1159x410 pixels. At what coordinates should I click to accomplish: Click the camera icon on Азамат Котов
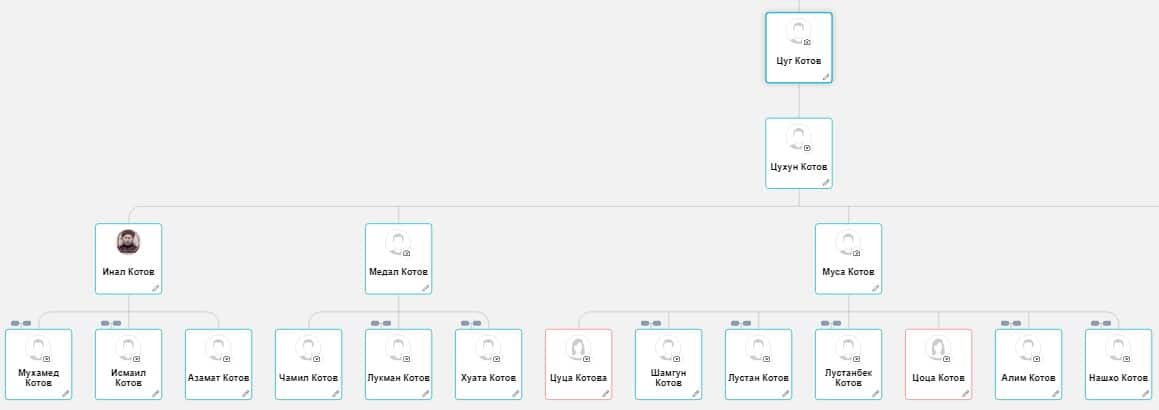(227, 358)
